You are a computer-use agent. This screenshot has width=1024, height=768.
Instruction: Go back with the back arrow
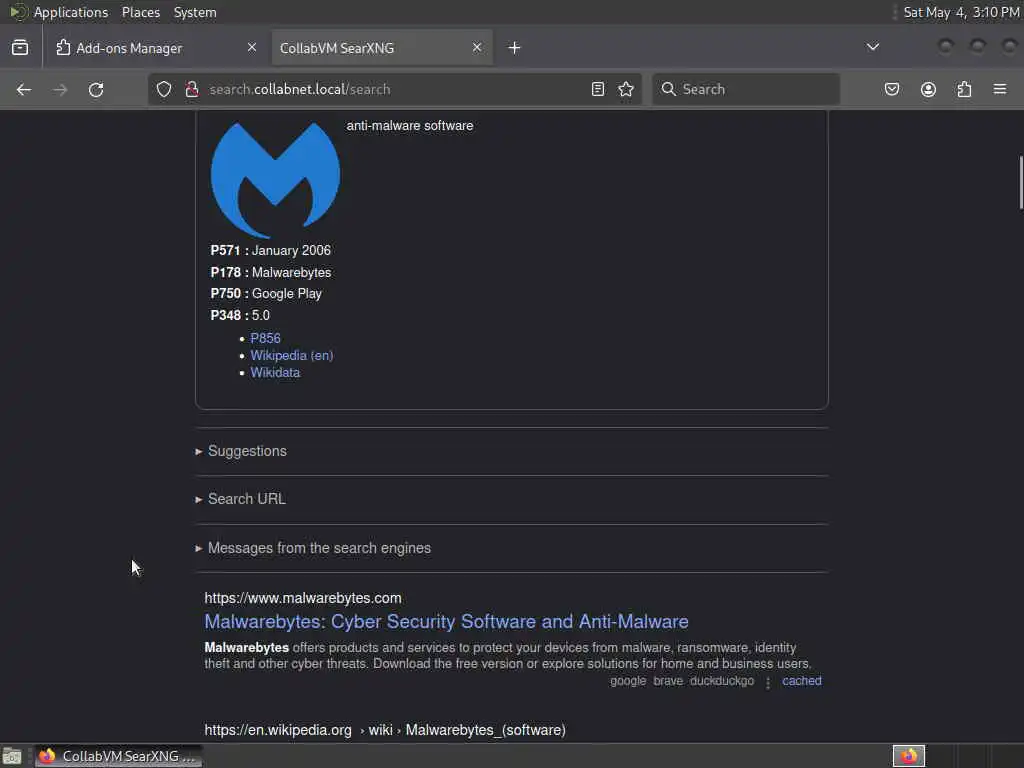click(24, 89)
